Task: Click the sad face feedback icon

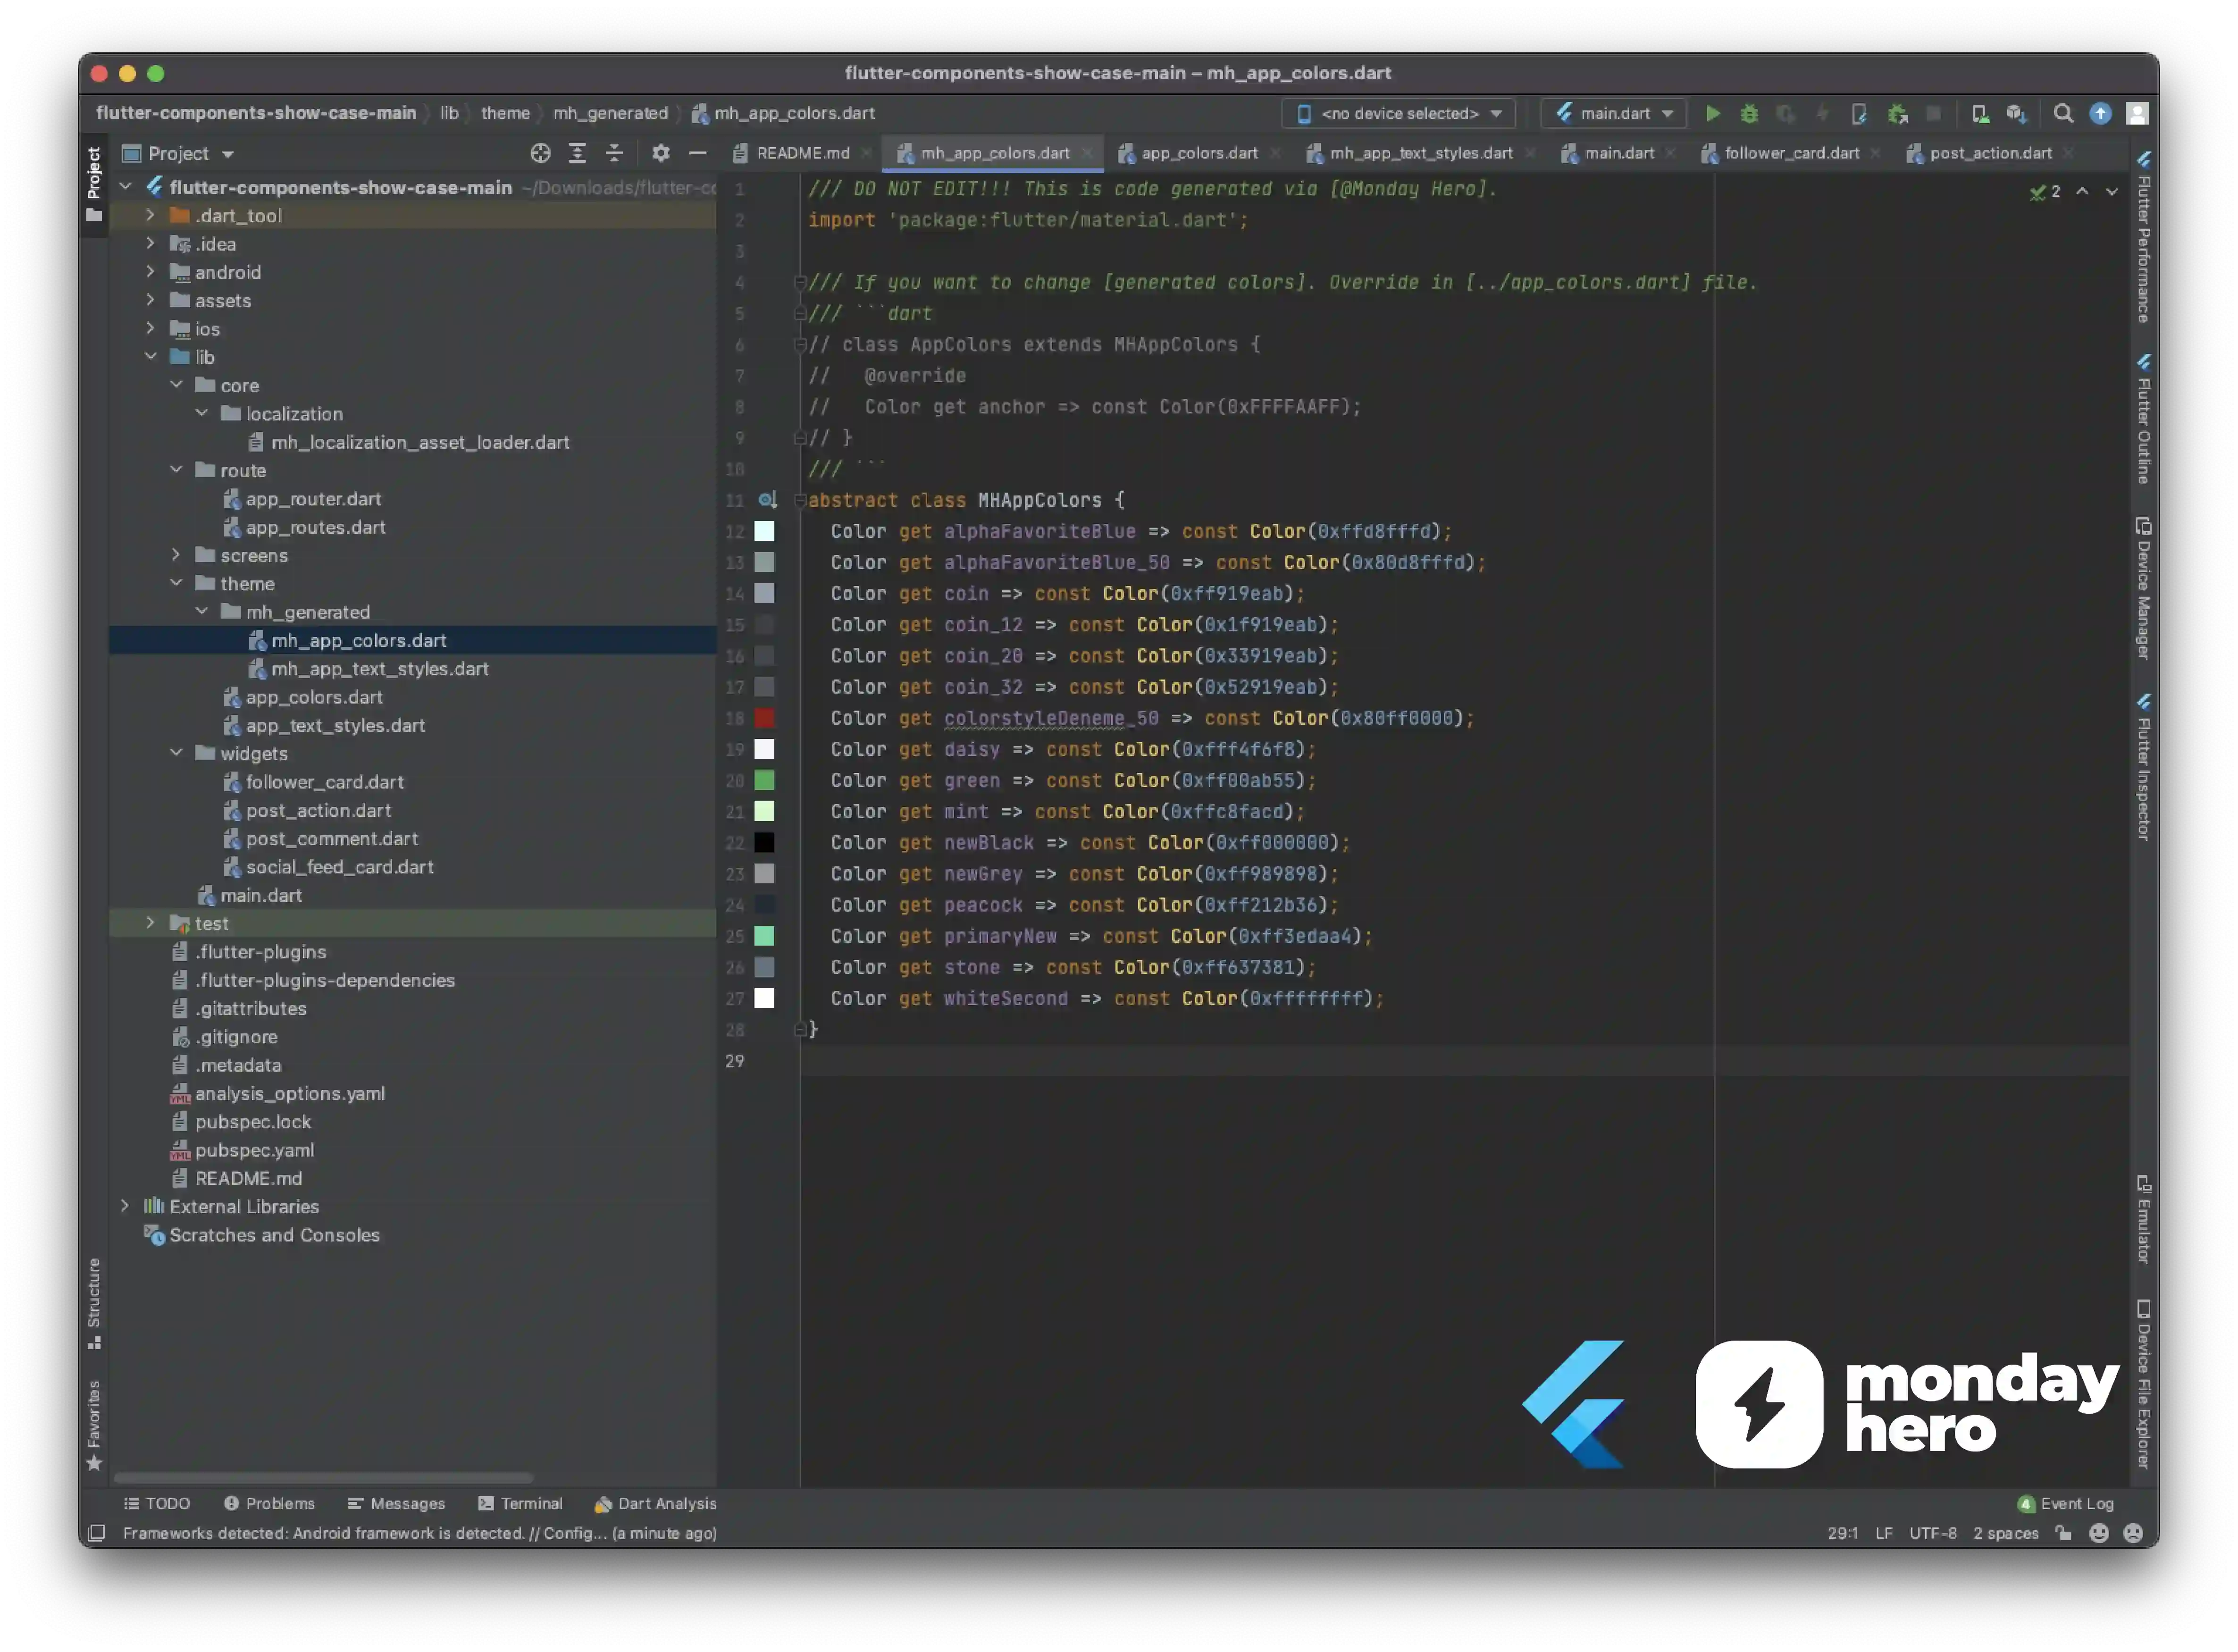Action: pyautogui.click(x=2133, y=1534)
